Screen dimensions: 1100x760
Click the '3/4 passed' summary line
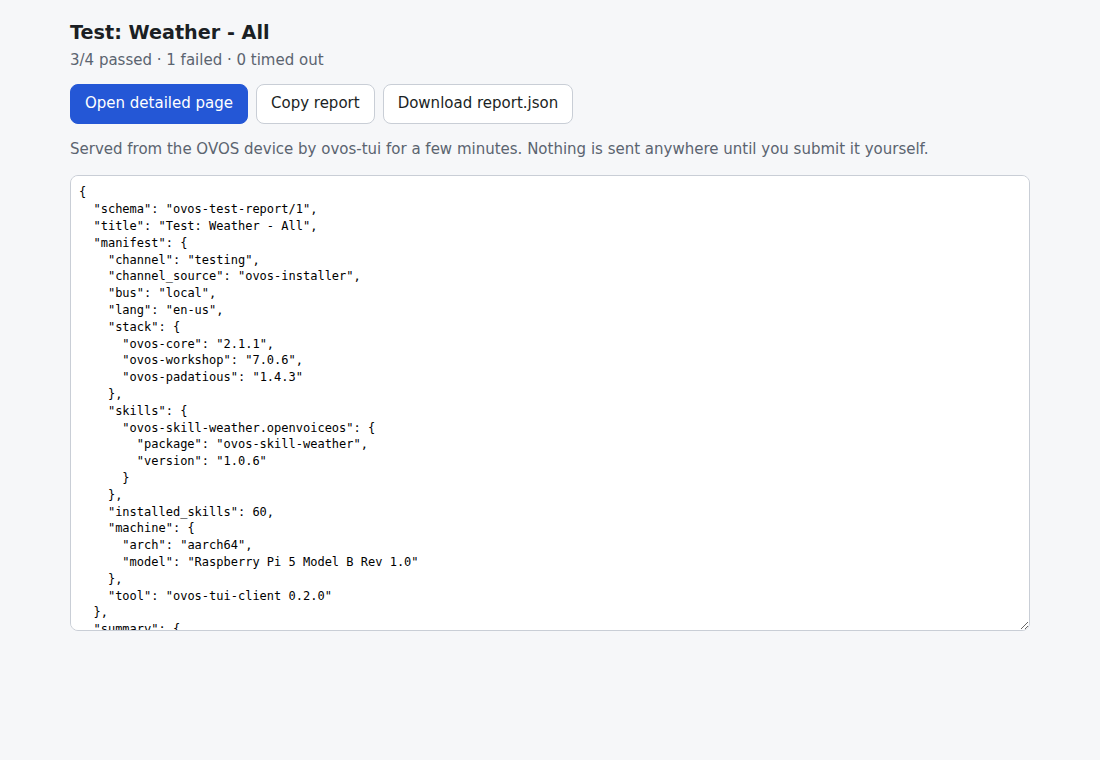tap(196, 60)
